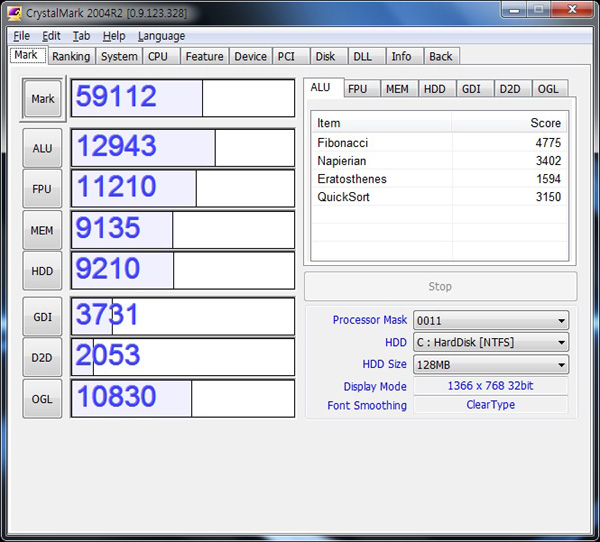The image size is (600, 542).
Task: Open the Help menu
Action: (114, 36)
